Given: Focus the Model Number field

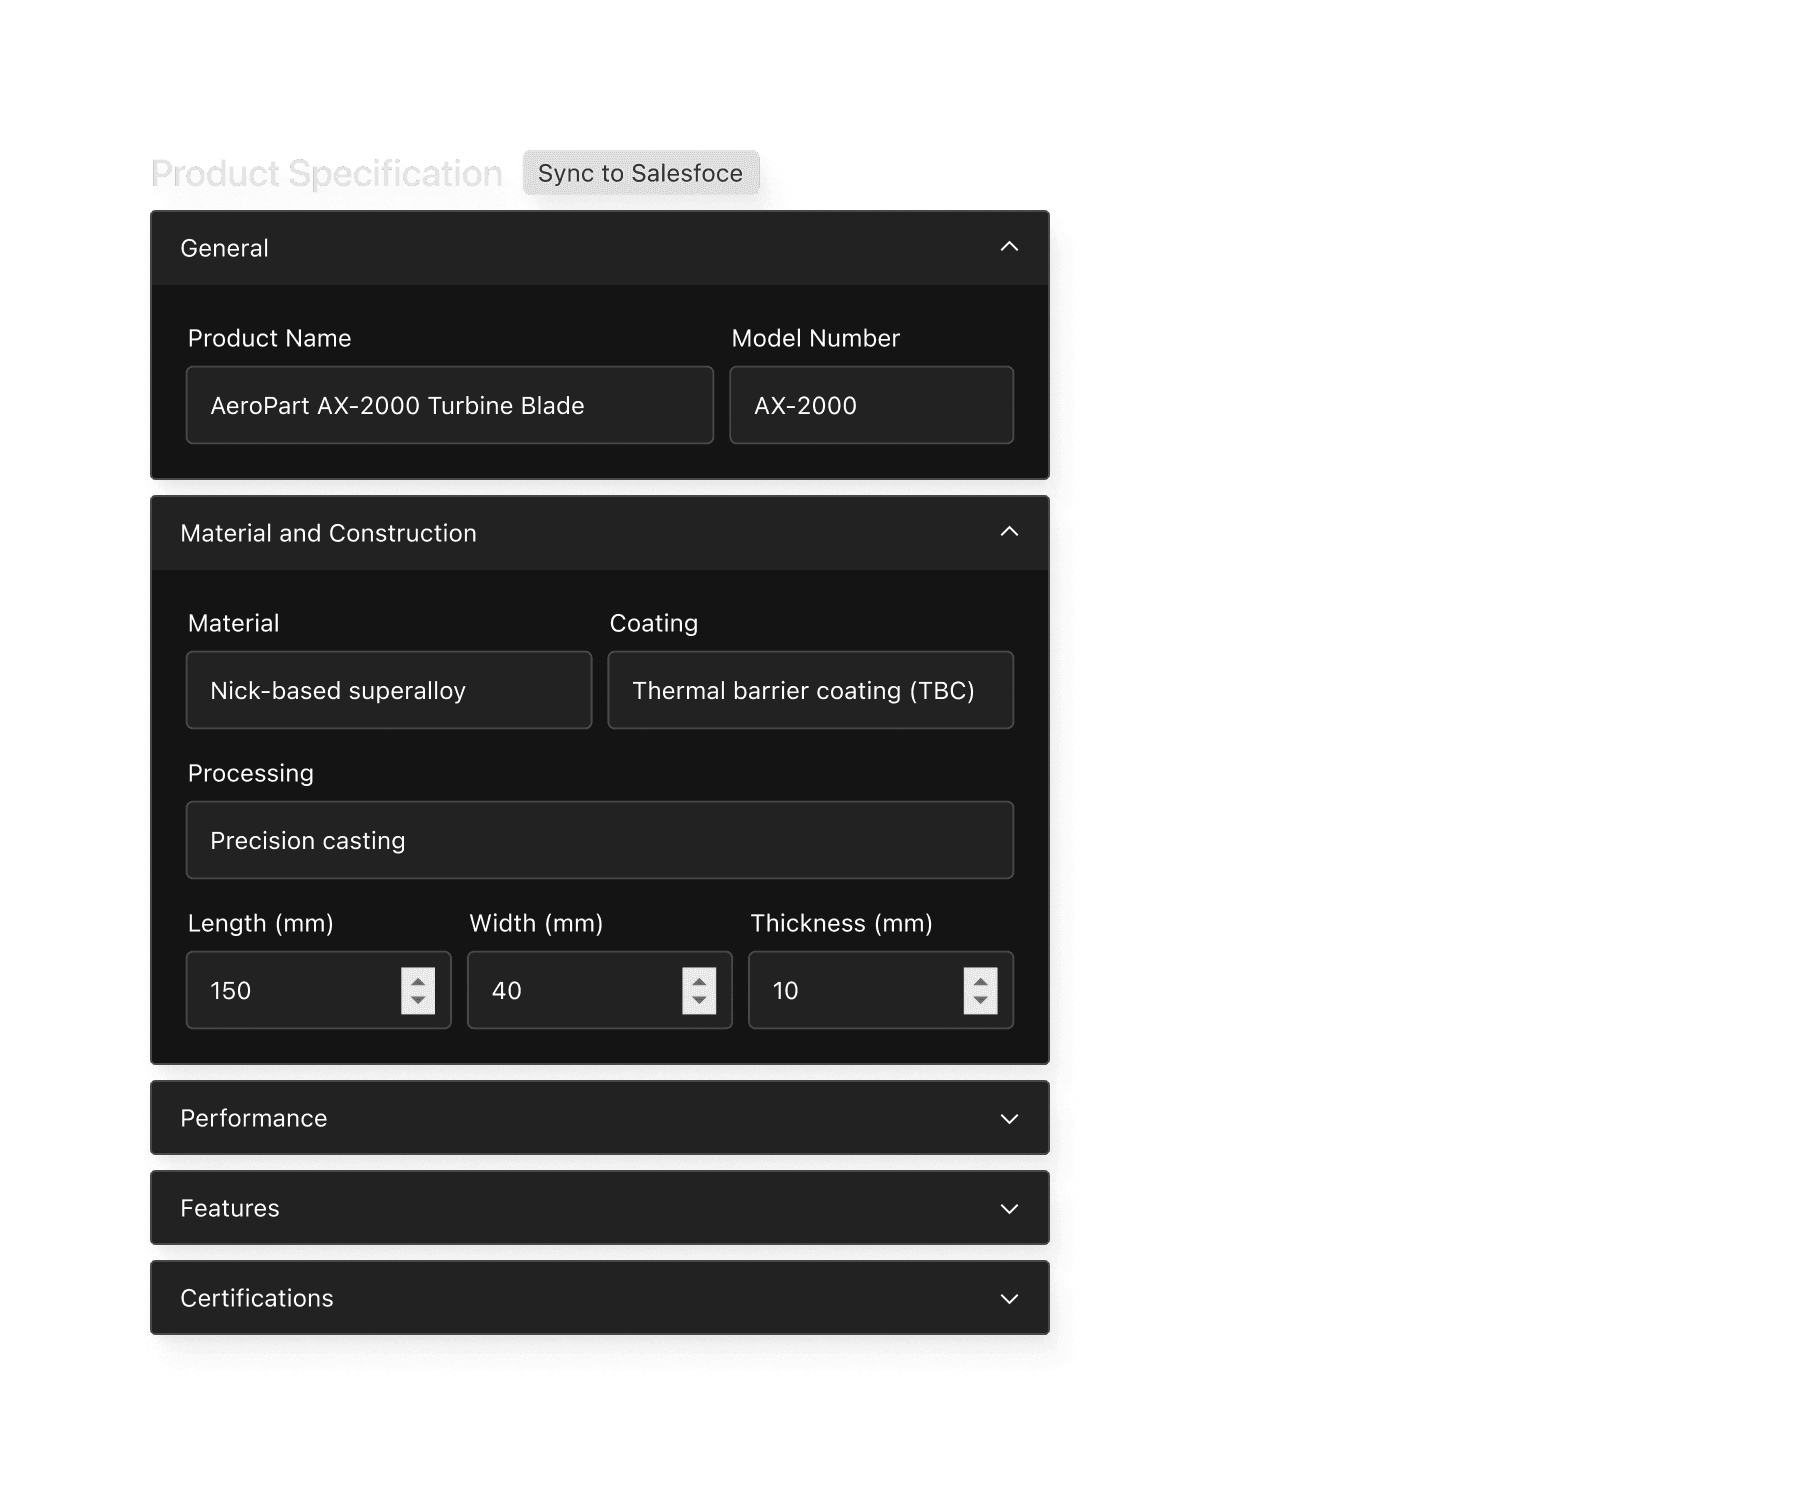Looking at the screenshot, I should [x=871, y=405].
